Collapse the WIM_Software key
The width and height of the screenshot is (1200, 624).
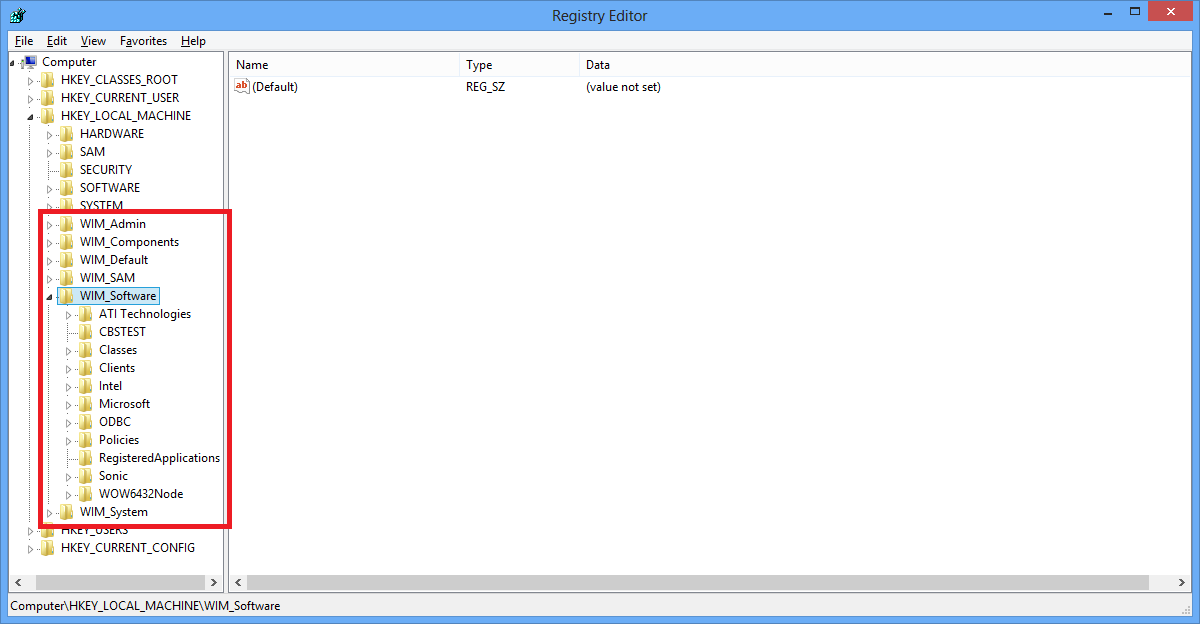(50, 297)
